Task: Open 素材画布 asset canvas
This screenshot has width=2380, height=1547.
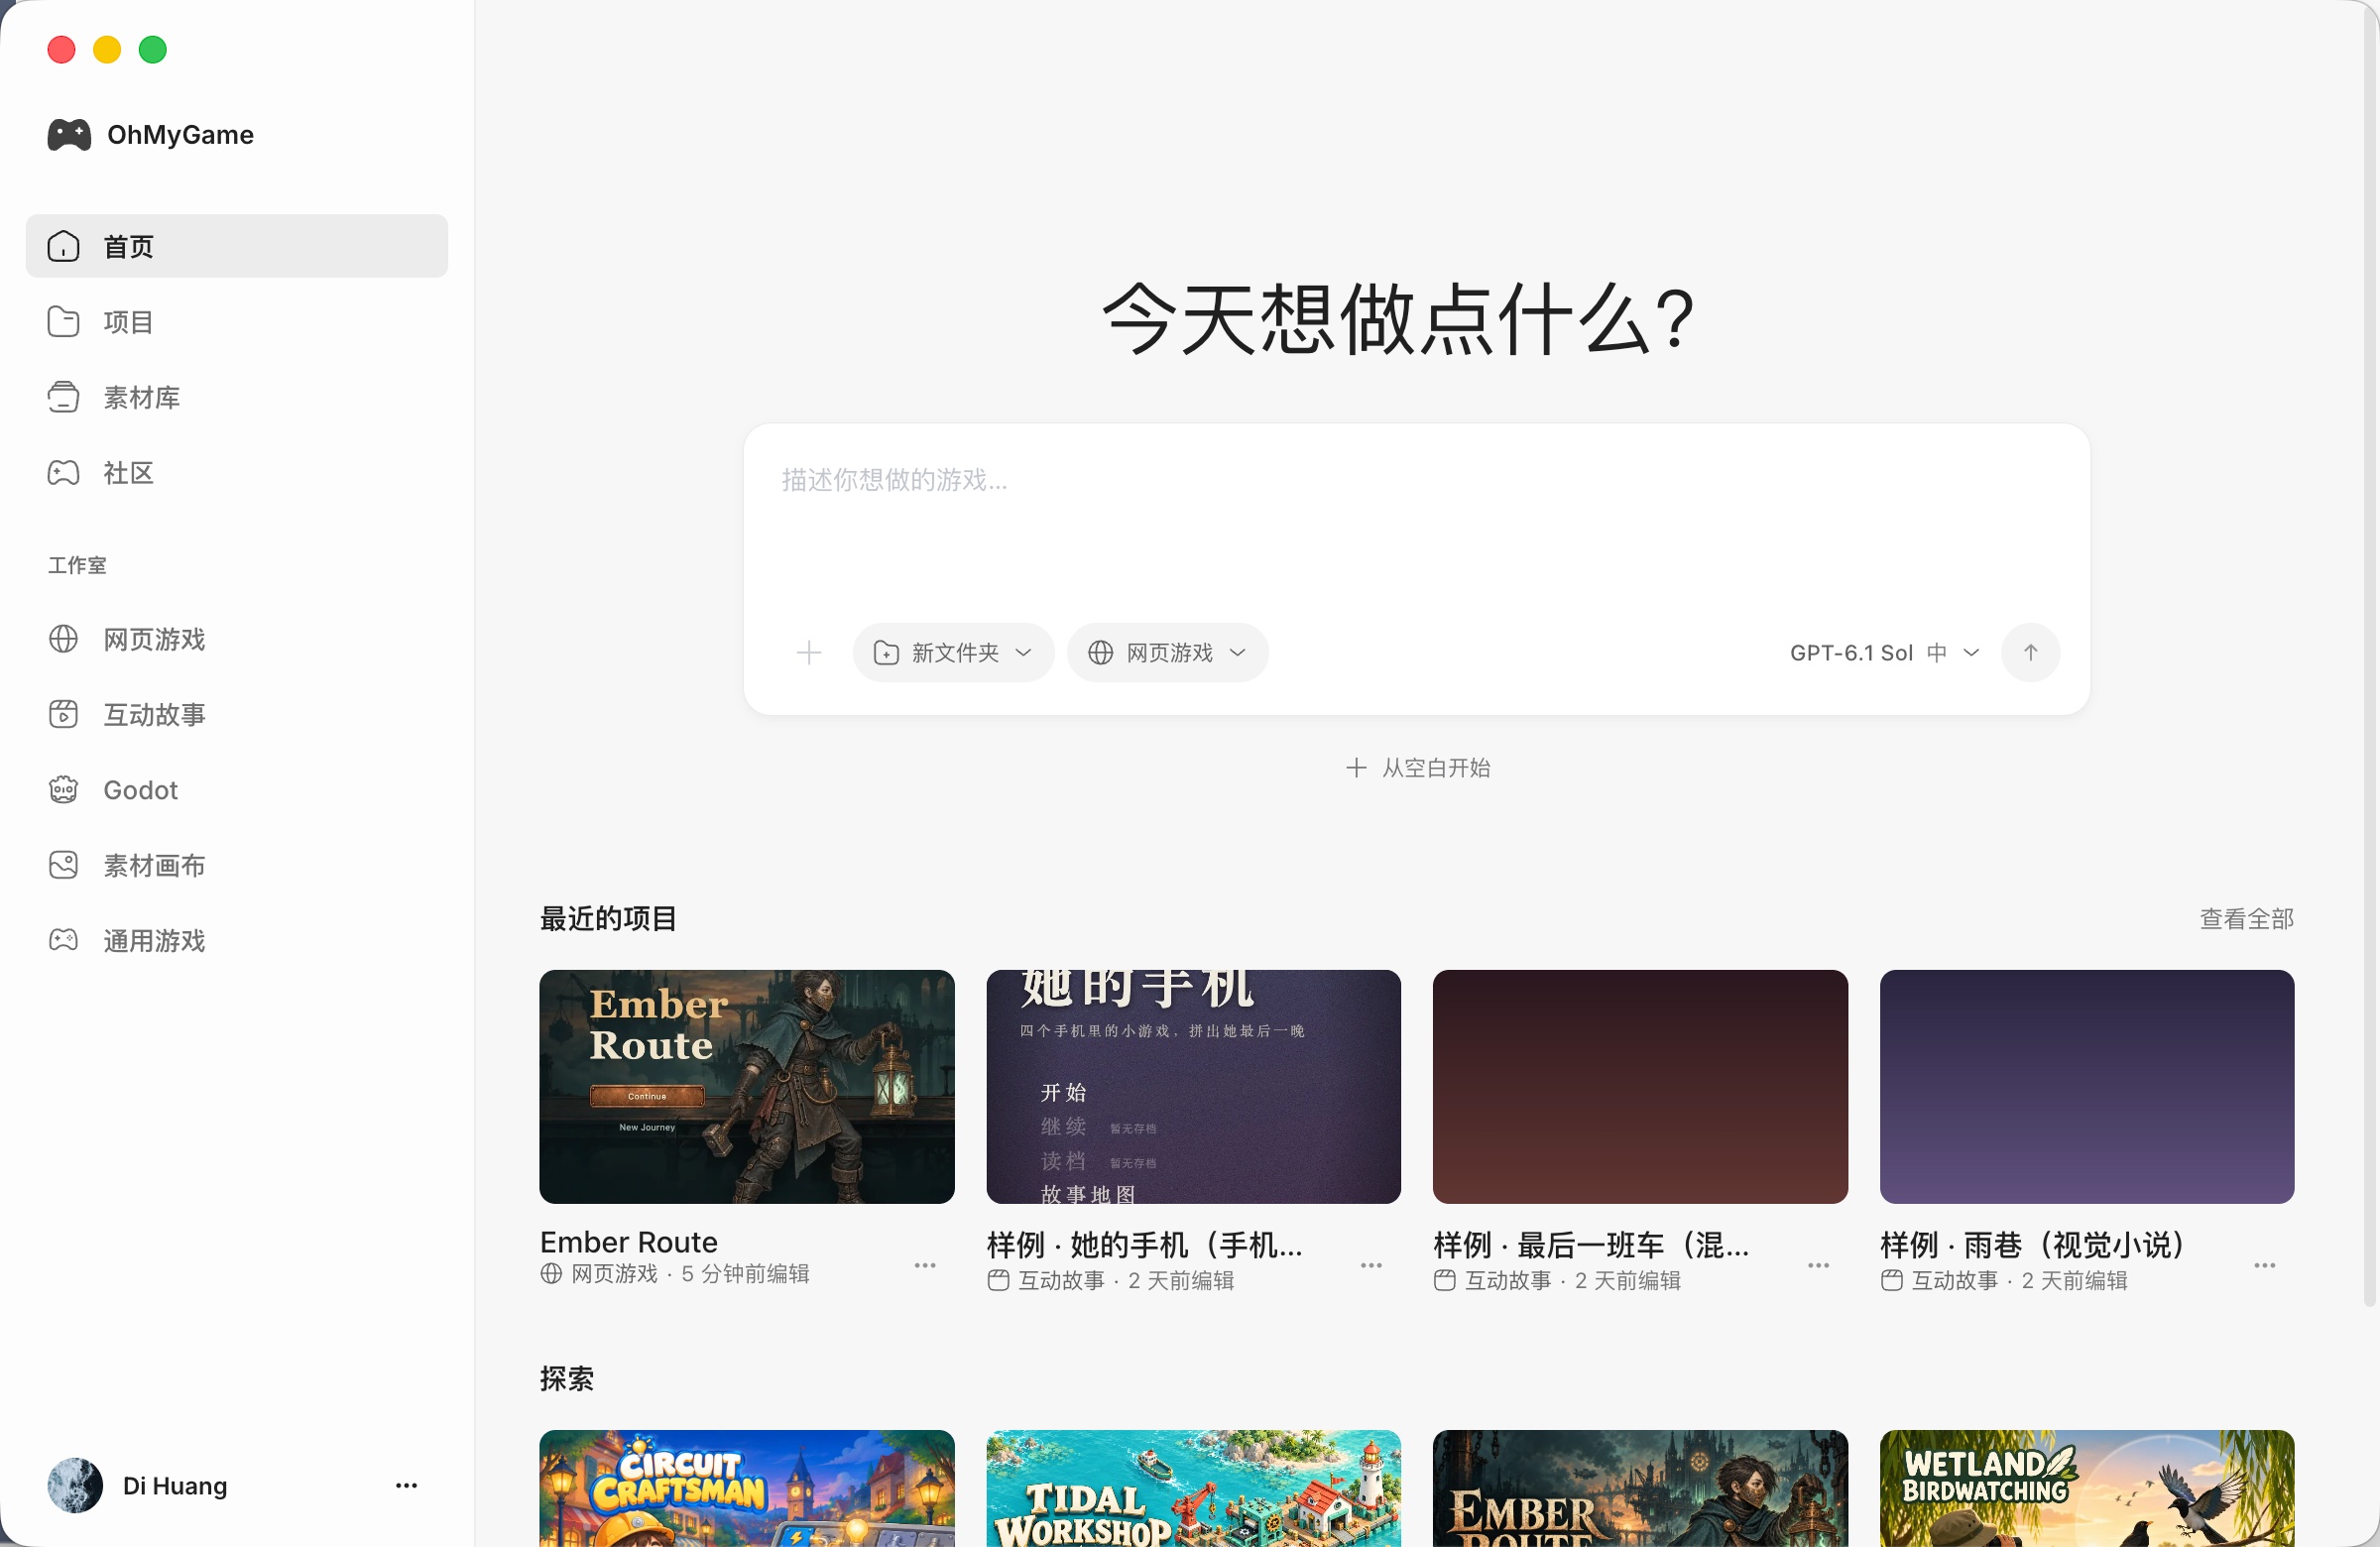Action: click(x=237, y=865)
